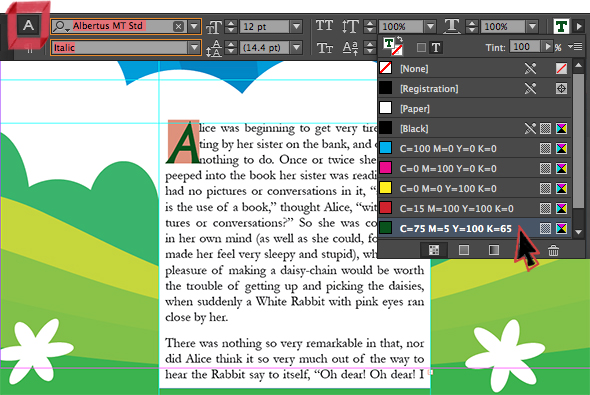Click the registration target icon in [Registration] row
The width and height of the screenshot is (590, 395).
click(x=561, y=88)
